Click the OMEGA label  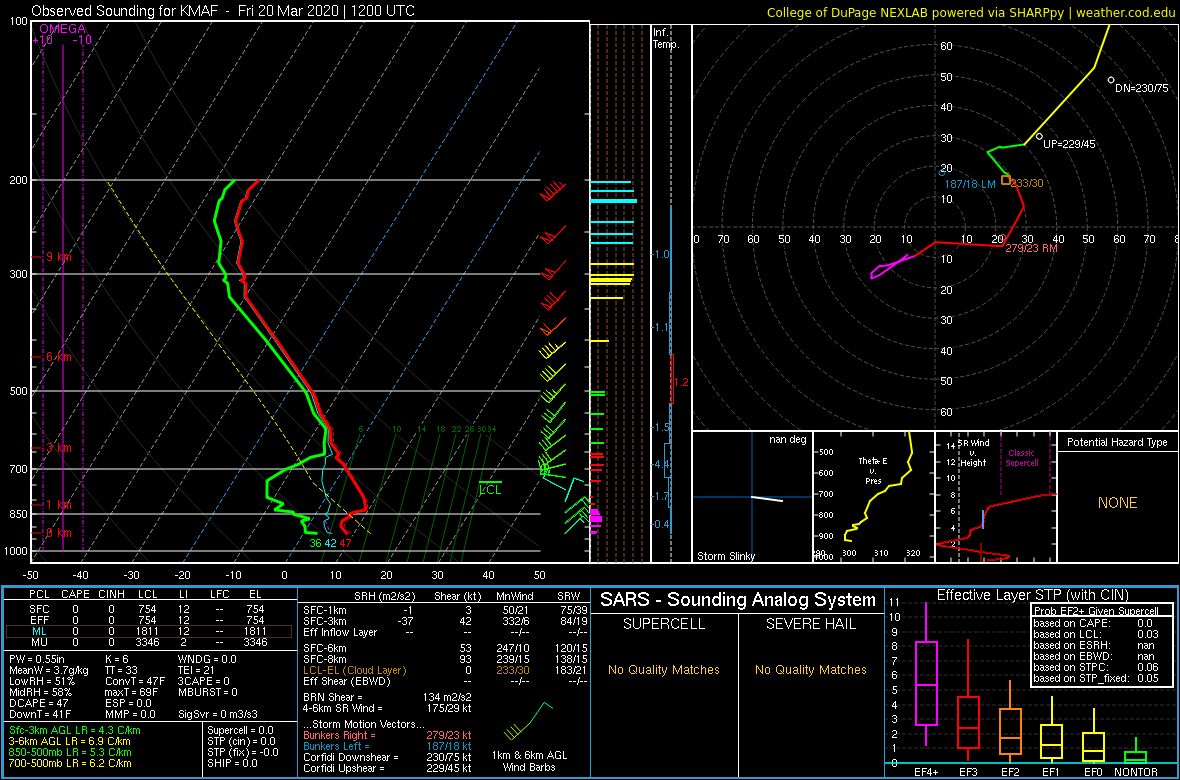[x=62, y=29]
